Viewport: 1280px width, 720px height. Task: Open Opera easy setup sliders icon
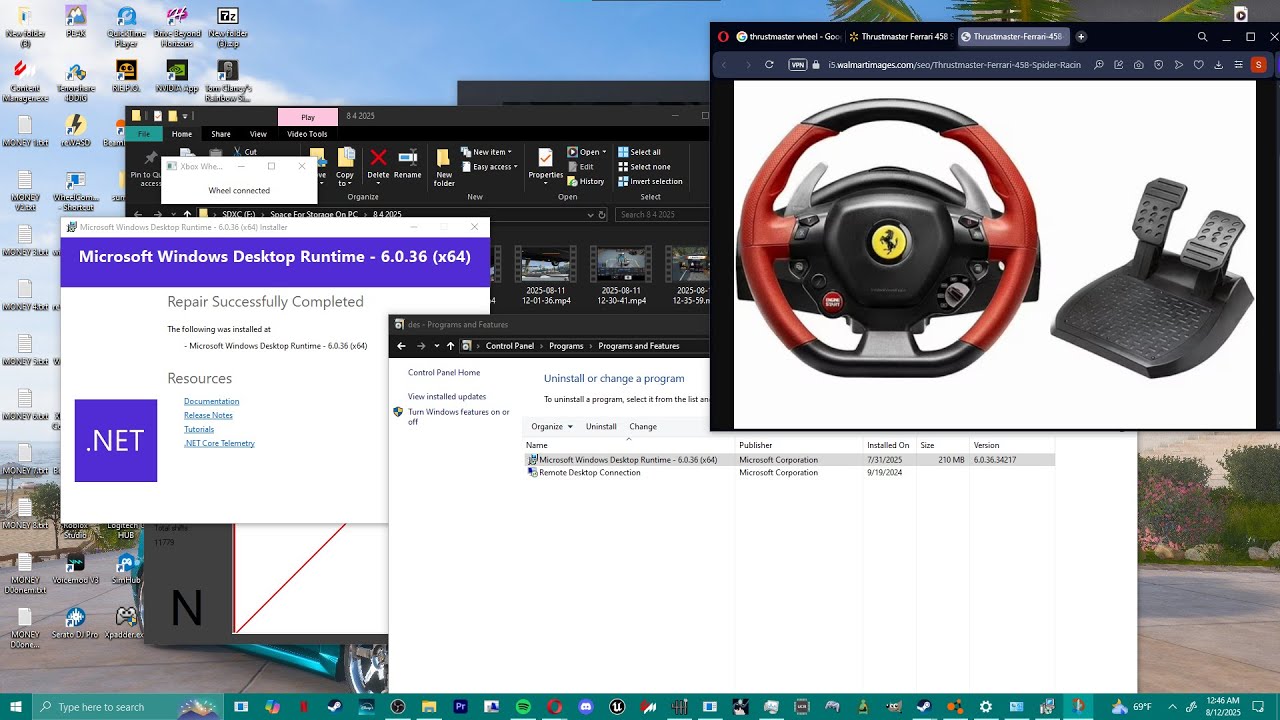pyautogui.click(x=1238, y=64)
